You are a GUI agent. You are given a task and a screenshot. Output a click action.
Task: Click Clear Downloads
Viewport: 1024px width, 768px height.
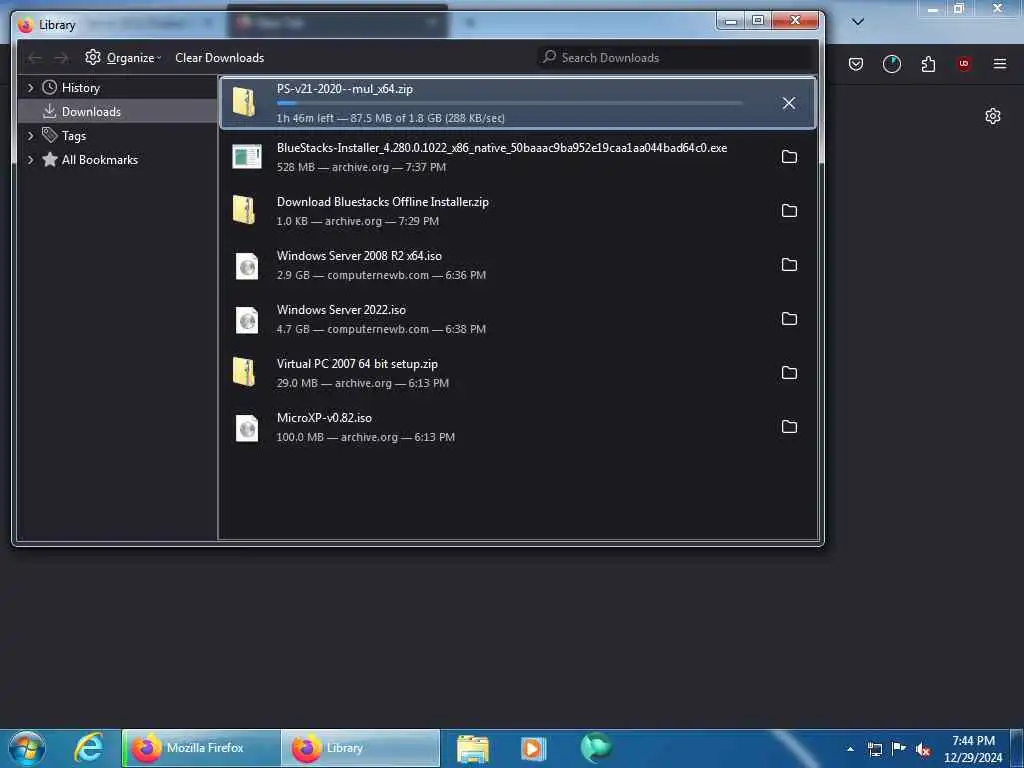219,57
